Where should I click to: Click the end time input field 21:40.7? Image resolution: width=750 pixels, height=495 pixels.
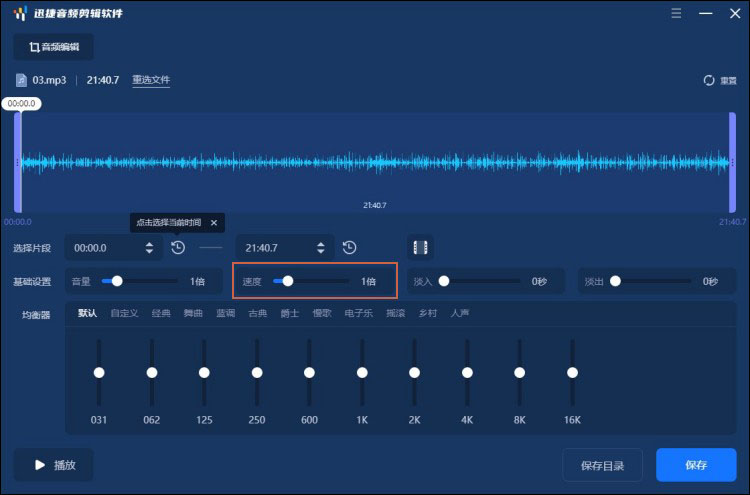click(285, 248)
